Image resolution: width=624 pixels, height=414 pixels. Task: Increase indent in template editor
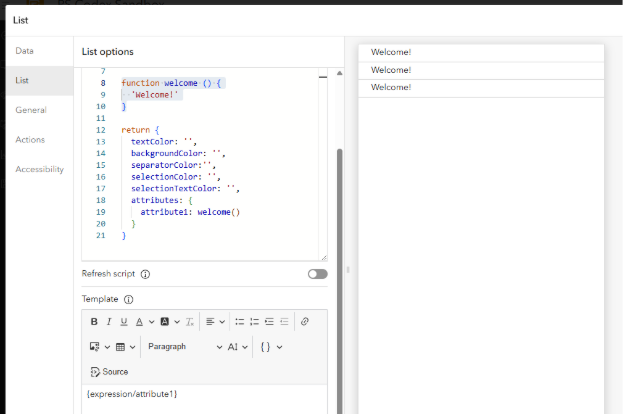click(269, 322)
